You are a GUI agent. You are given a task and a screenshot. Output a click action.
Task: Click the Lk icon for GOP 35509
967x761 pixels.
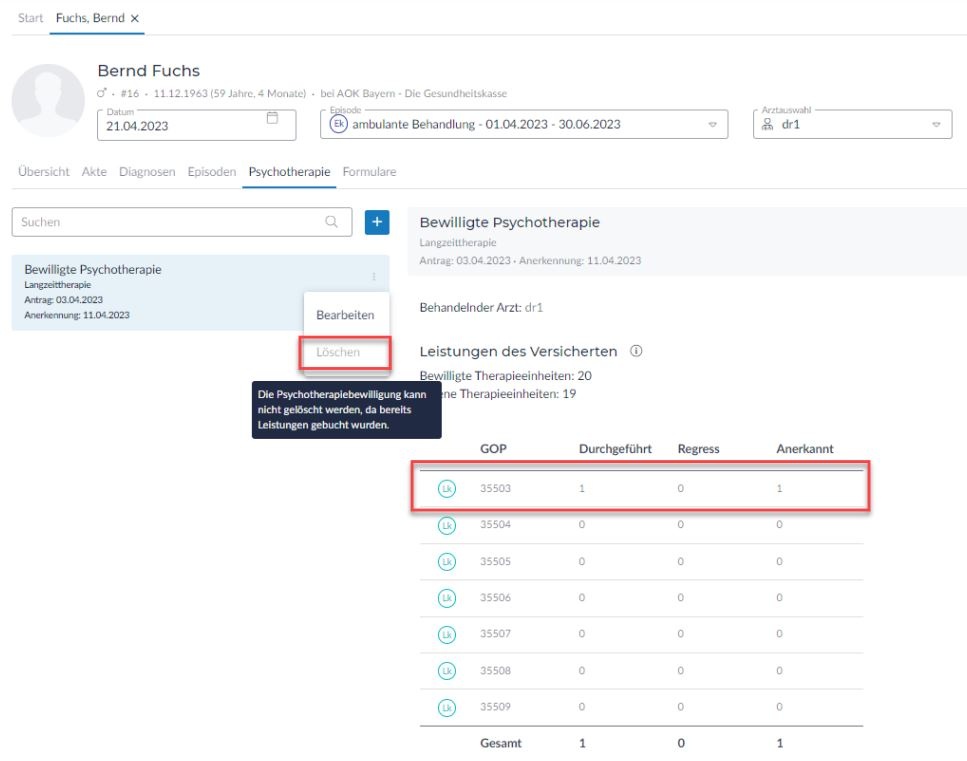445,706
